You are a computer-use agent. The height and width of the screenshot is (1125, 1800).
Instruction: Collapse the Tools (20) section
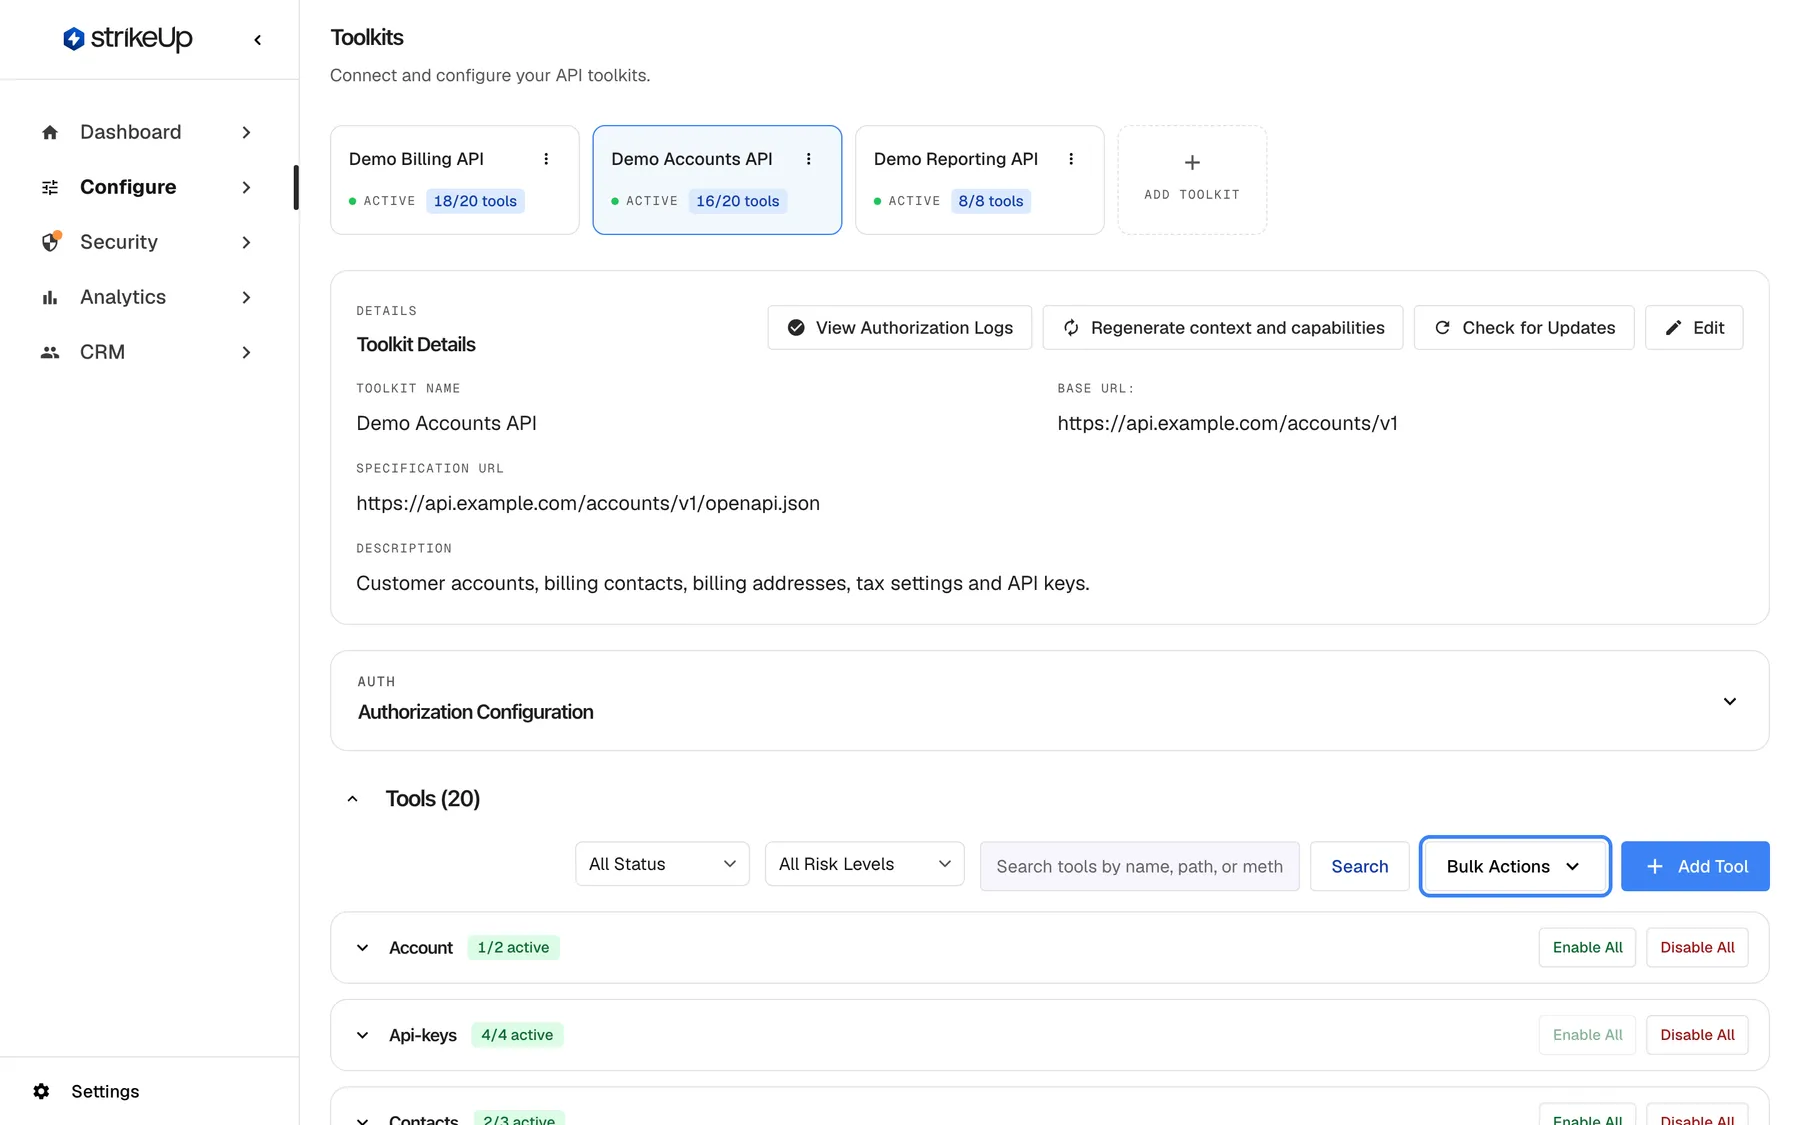coord(352,799)
